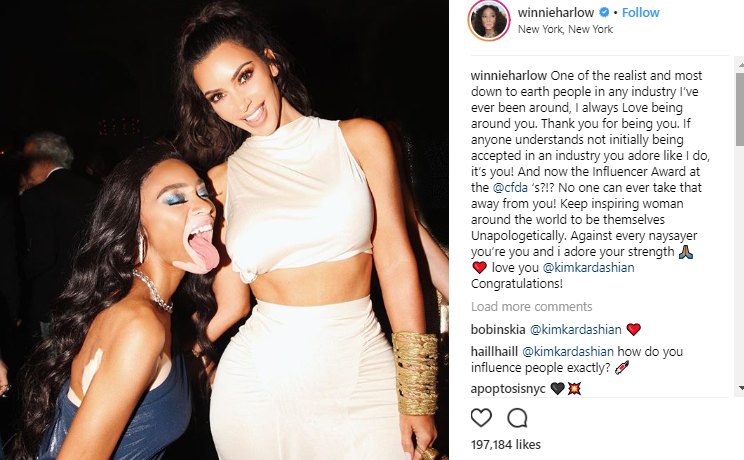744x460 pixels.
Task: Follow the winnieharlow account
Action: click(640, 12)
